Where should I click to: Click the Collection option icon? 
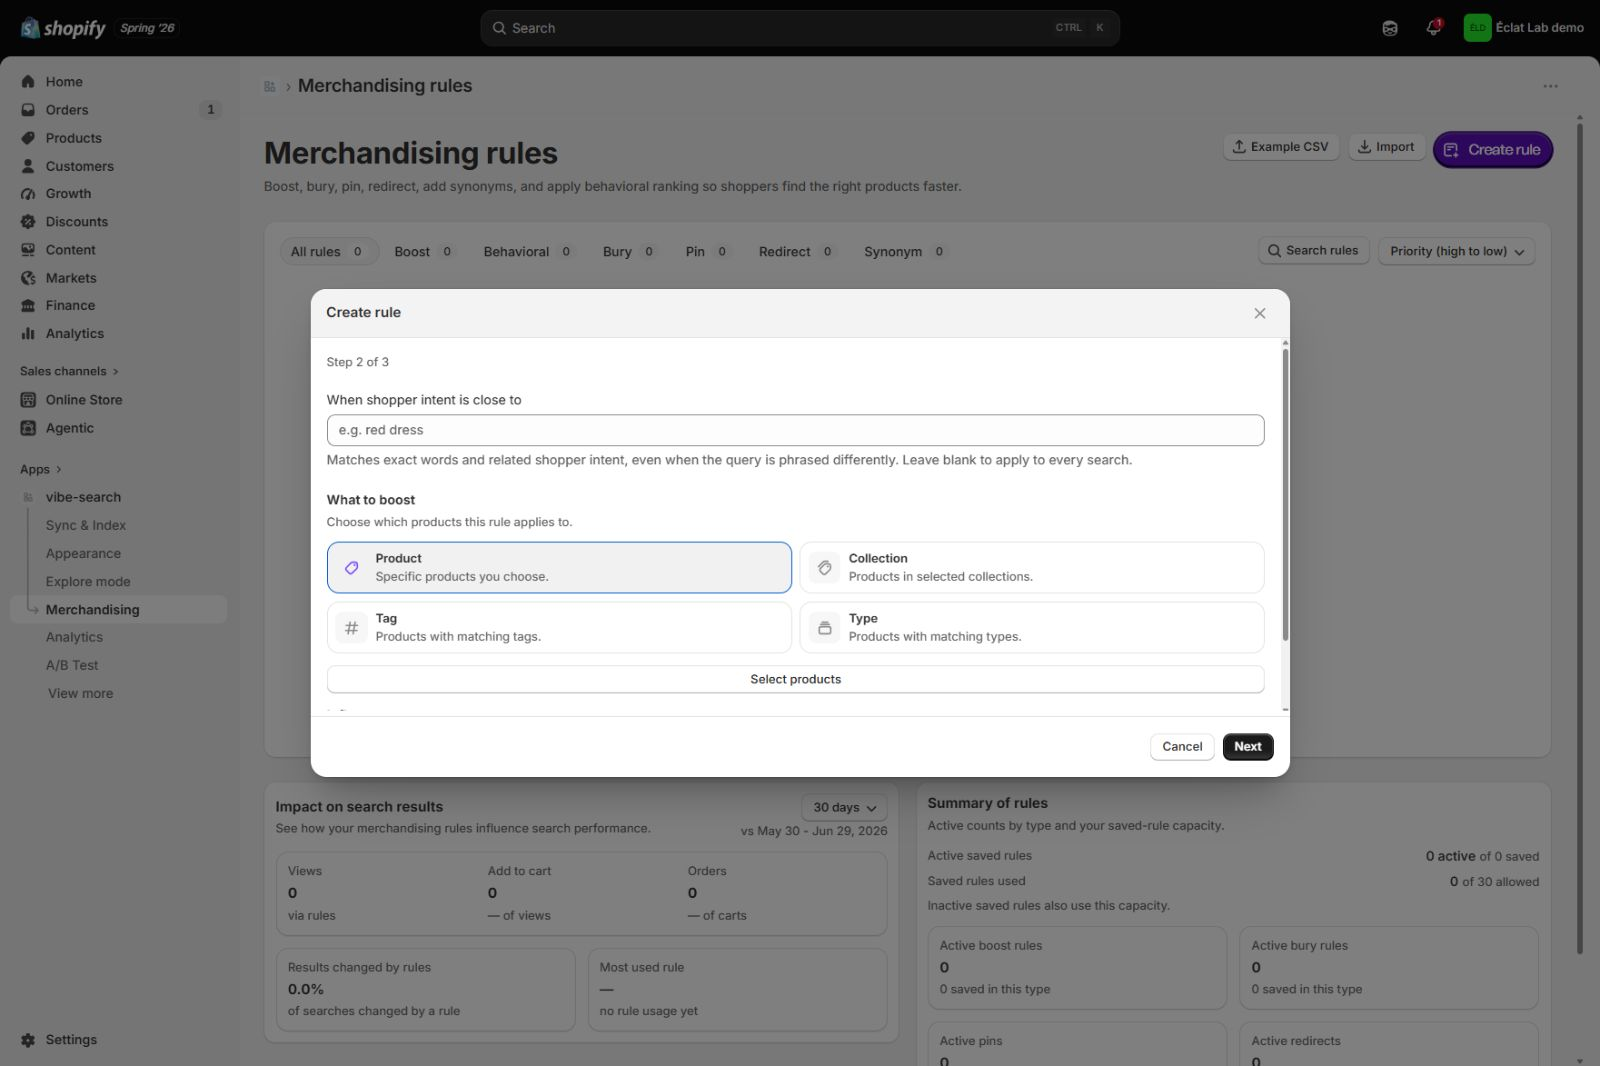pos(824,568)
